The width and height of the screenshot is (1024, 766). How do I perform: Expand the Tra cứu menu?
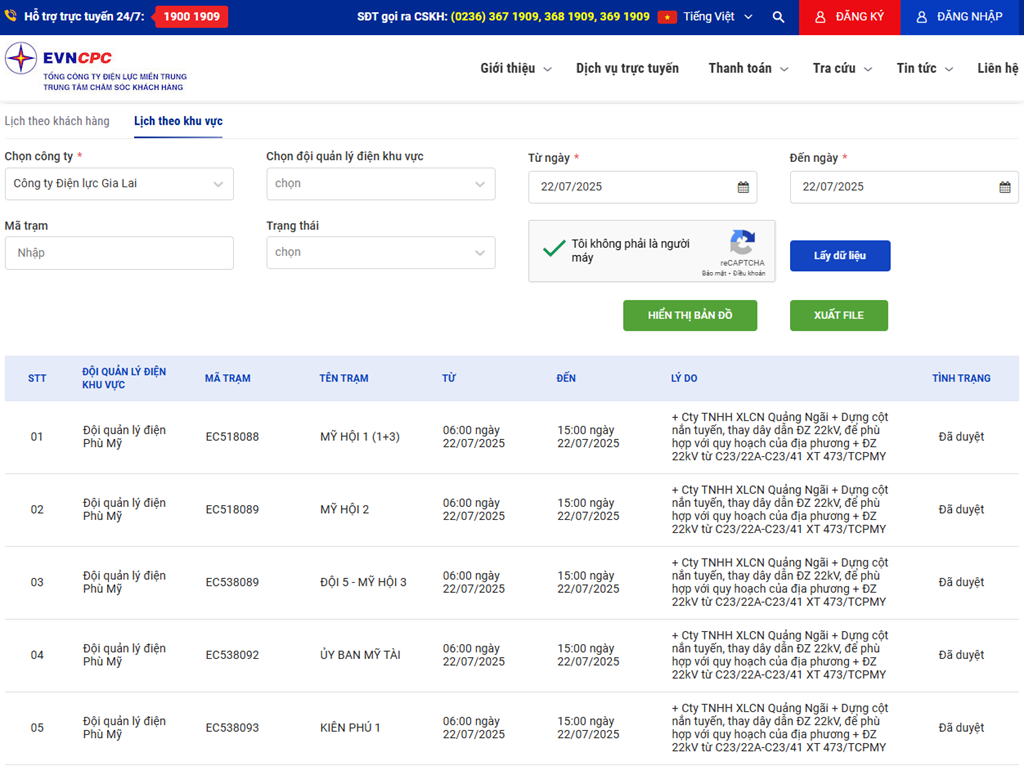[842, 69]
